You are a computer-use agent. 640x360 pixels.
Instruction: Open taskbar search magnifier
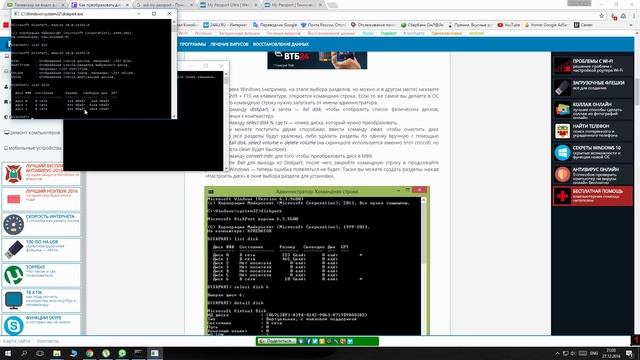tap(24, 353)
